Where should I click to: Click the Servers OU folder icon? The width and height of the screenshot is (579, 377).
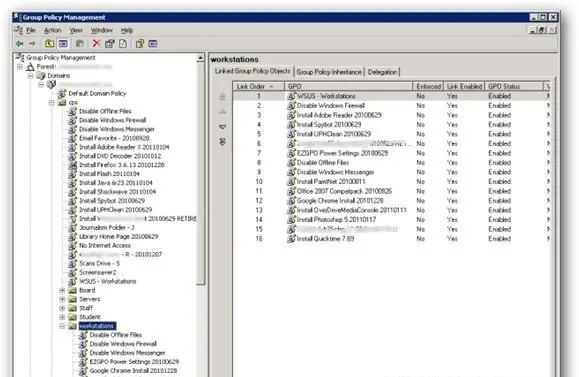click(x=73, y=299)
